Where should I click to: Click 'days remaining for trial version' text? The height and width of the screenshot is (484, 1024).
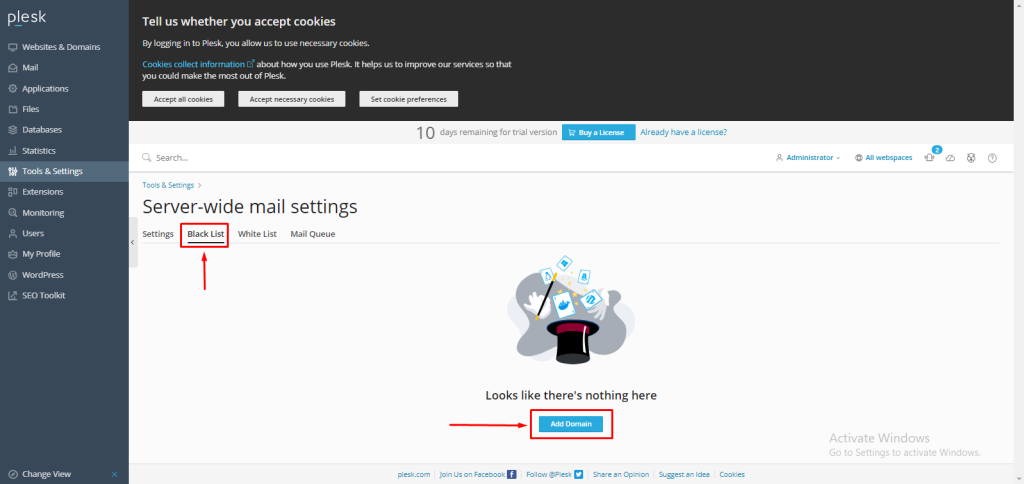pyautogui.click(x=498, y=132)
